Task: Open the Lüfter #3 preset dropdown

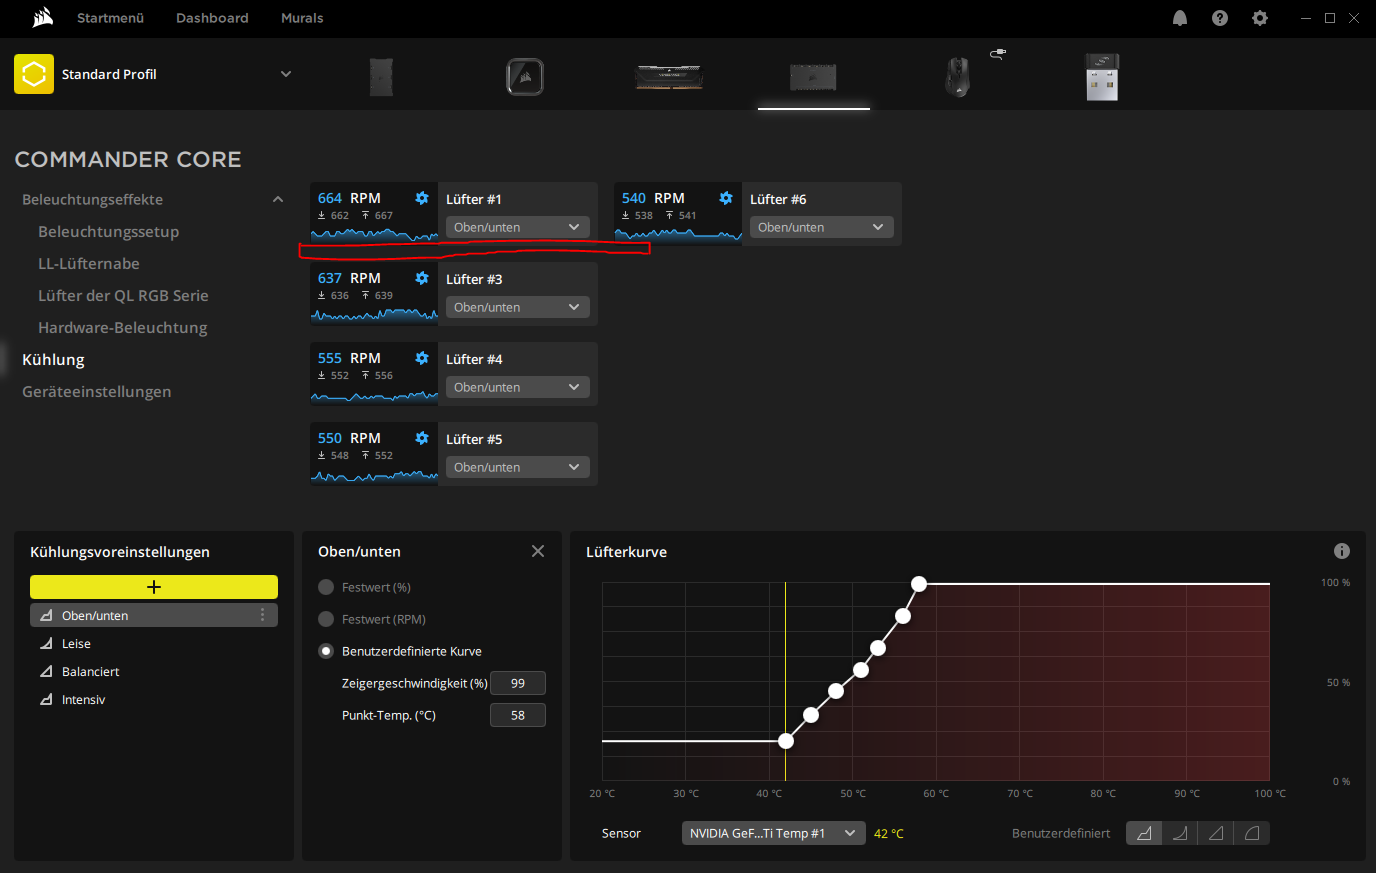Action: coord(518,307)
